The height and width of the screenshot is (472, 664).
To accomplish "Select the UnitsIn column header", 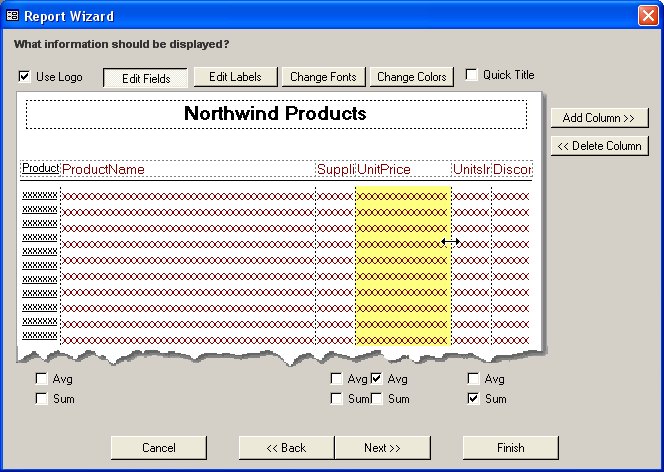I will 471,169.
